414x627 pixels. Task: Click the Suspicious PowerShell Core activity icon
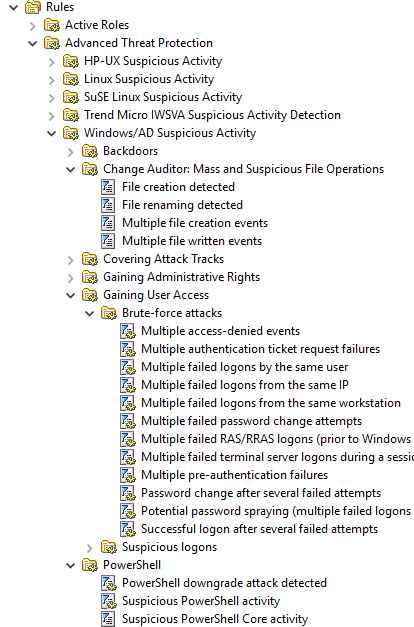point(108,619)
